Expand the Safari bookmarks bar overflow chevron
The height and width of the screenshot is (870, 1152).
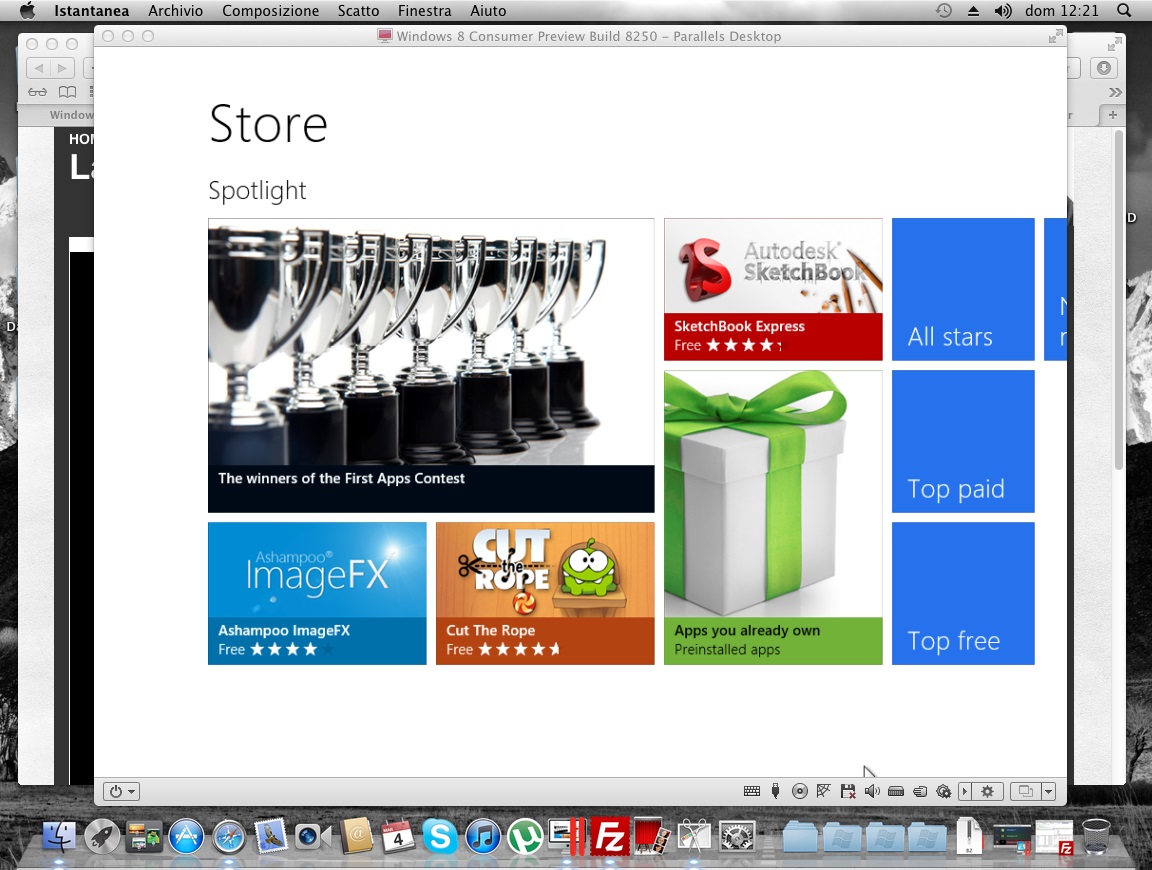(1115, 92)
